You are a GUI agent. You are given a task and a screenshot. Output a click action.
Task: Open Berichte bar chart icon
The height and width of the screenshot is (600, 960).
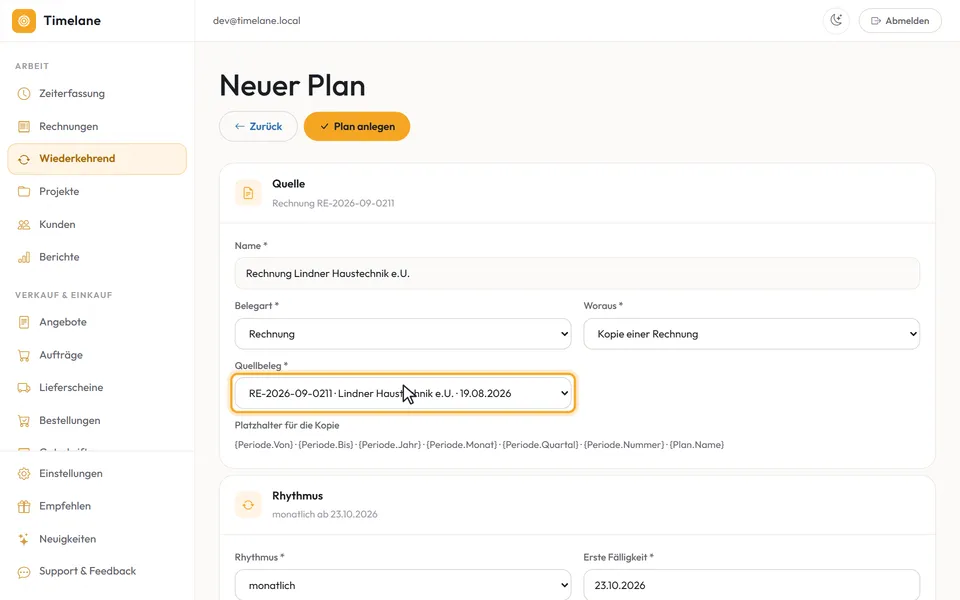[x=24, y=257]
